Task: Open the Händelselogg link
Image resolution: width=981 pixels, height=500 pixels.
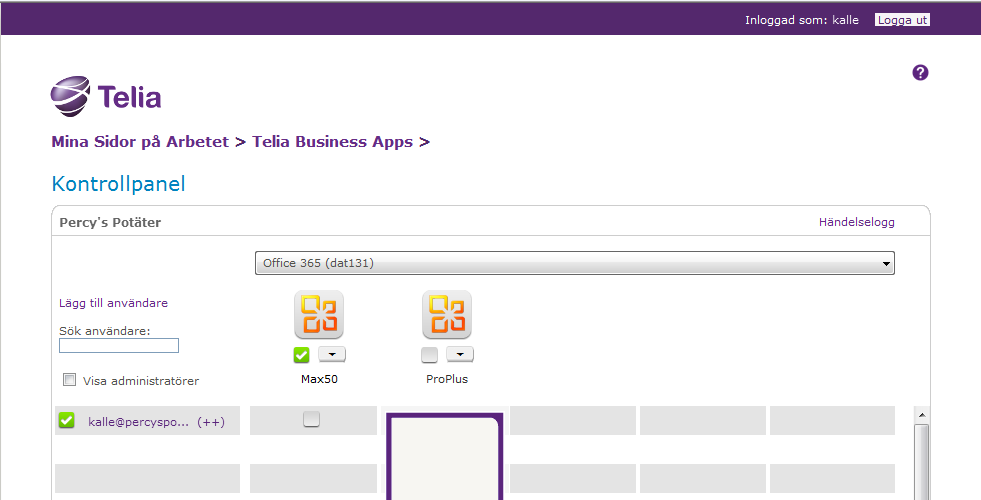Action: pos(856,222)
